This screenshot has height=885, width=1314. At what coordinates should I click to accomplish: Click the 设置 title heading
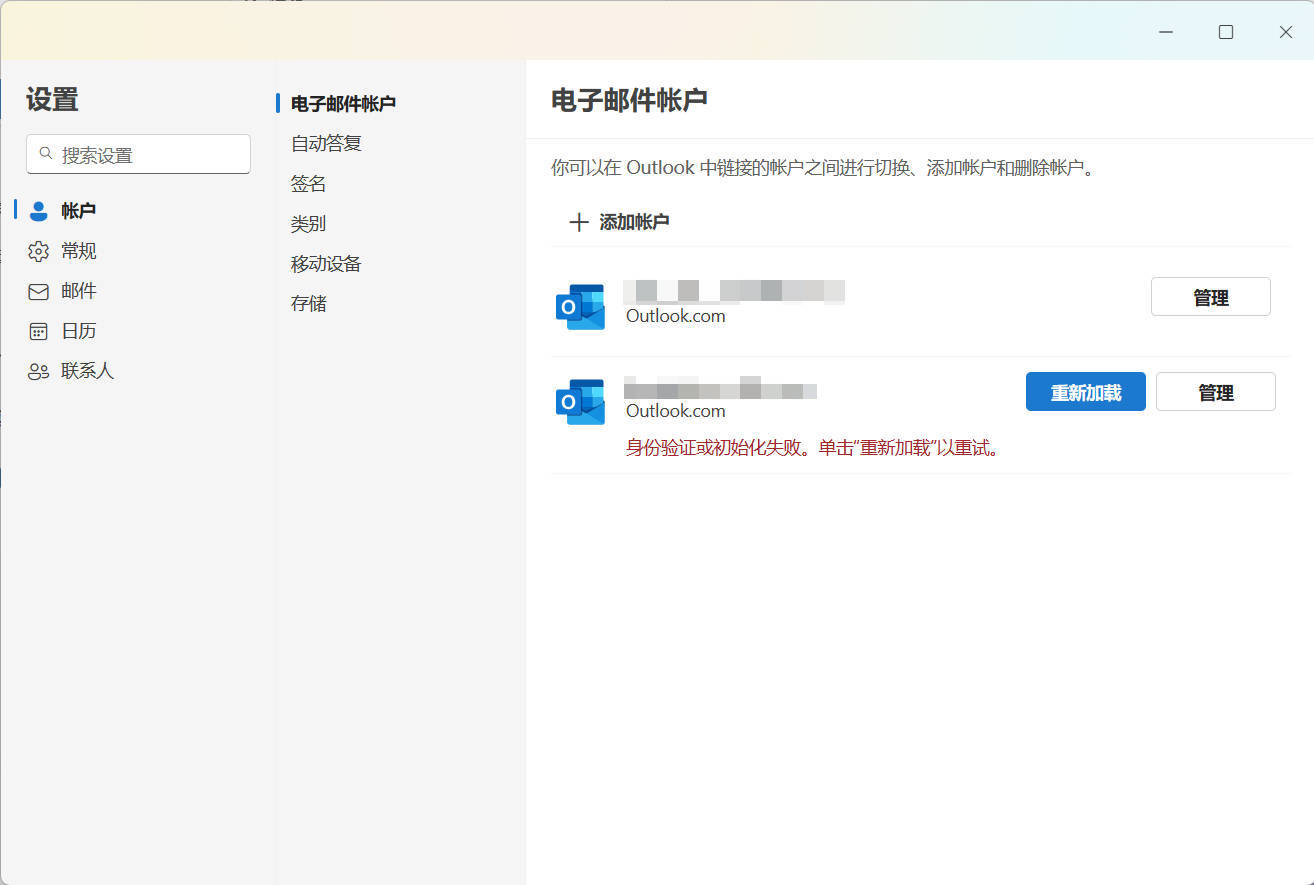coord(52,99)
